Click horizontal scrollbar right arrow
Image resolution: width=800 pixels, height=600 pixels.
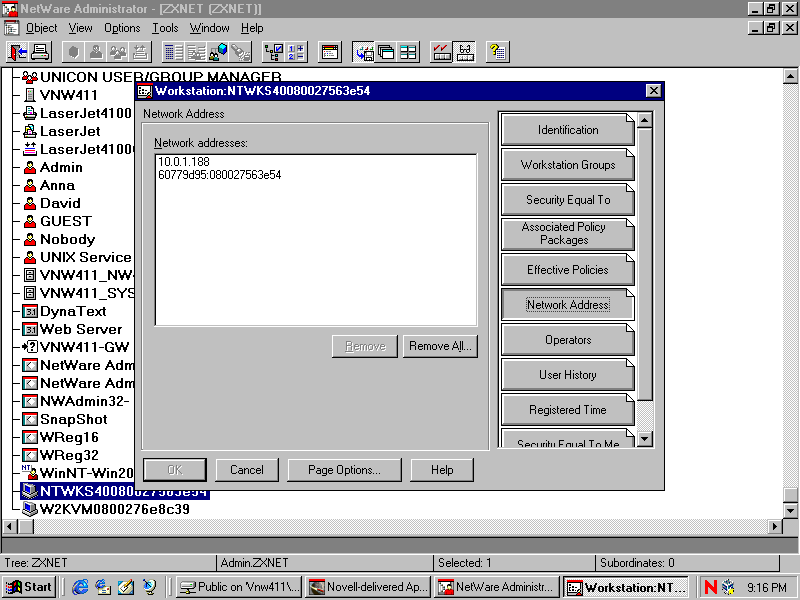[x=775, y=526]
